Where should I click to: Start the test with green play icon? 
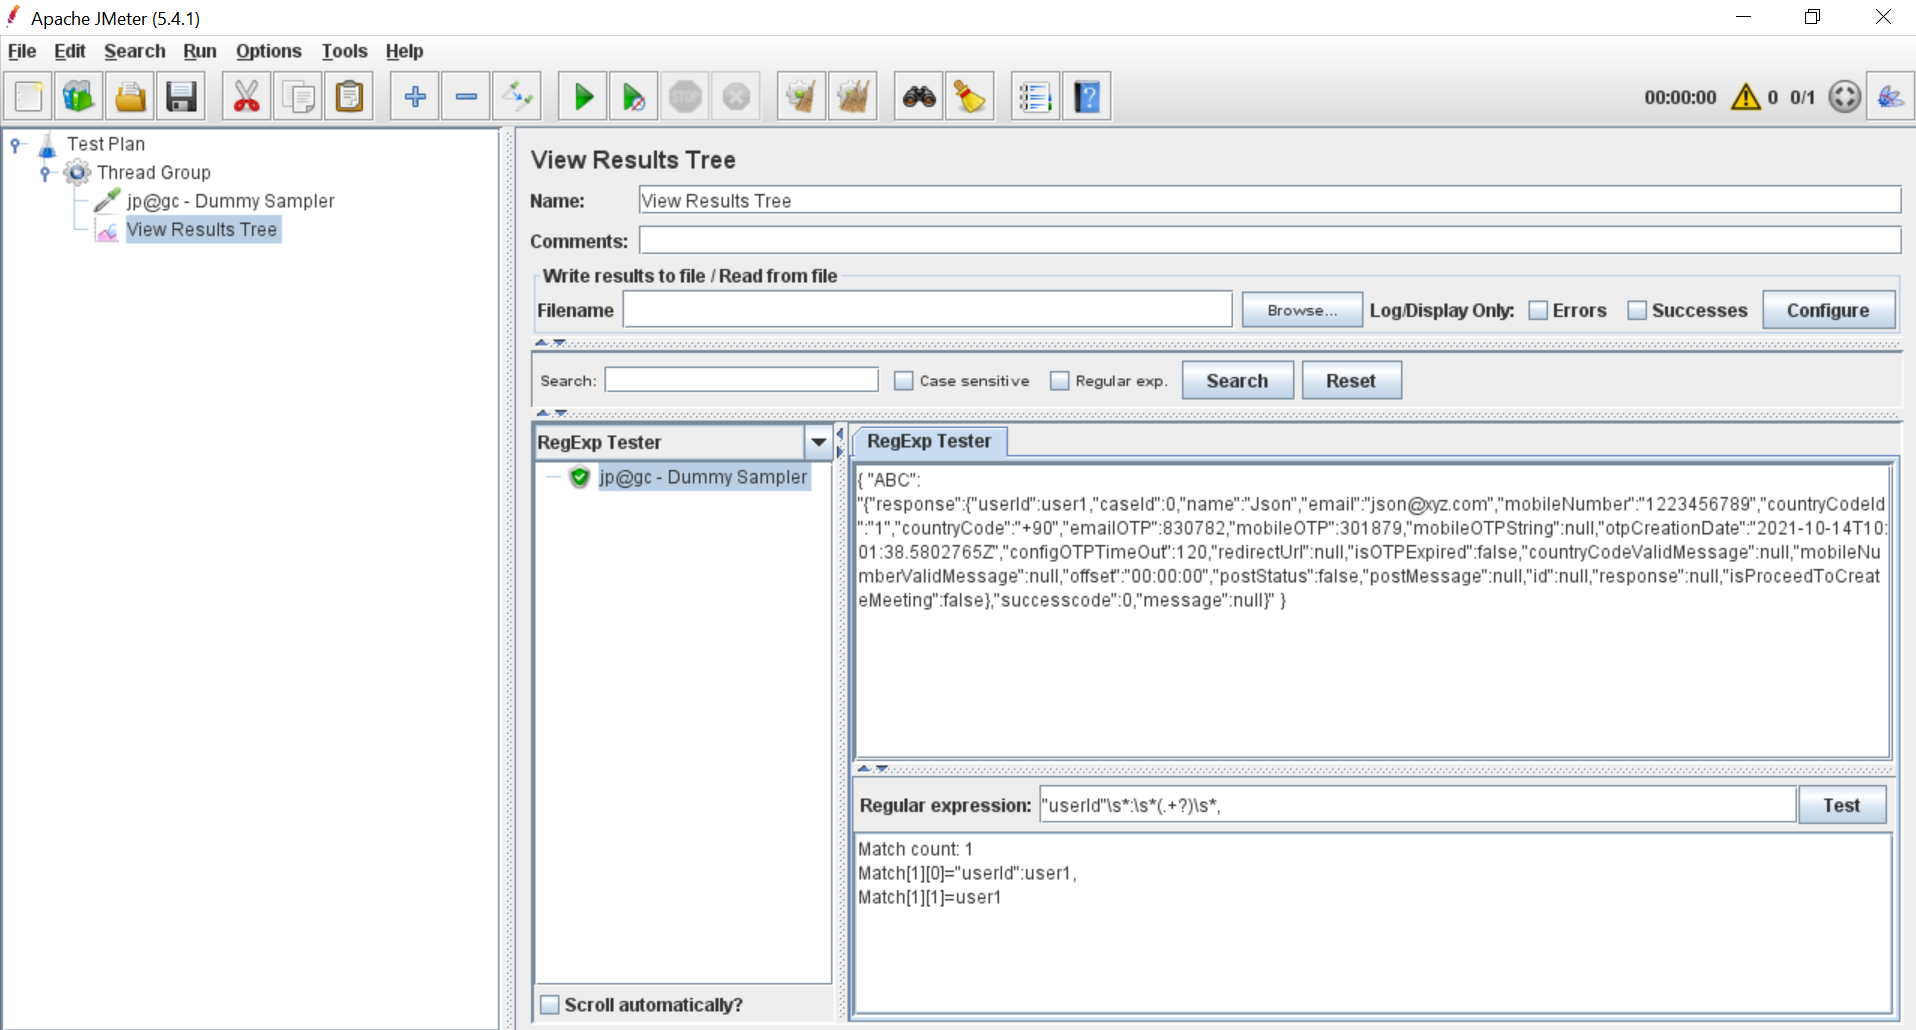(x=583, y=97)
